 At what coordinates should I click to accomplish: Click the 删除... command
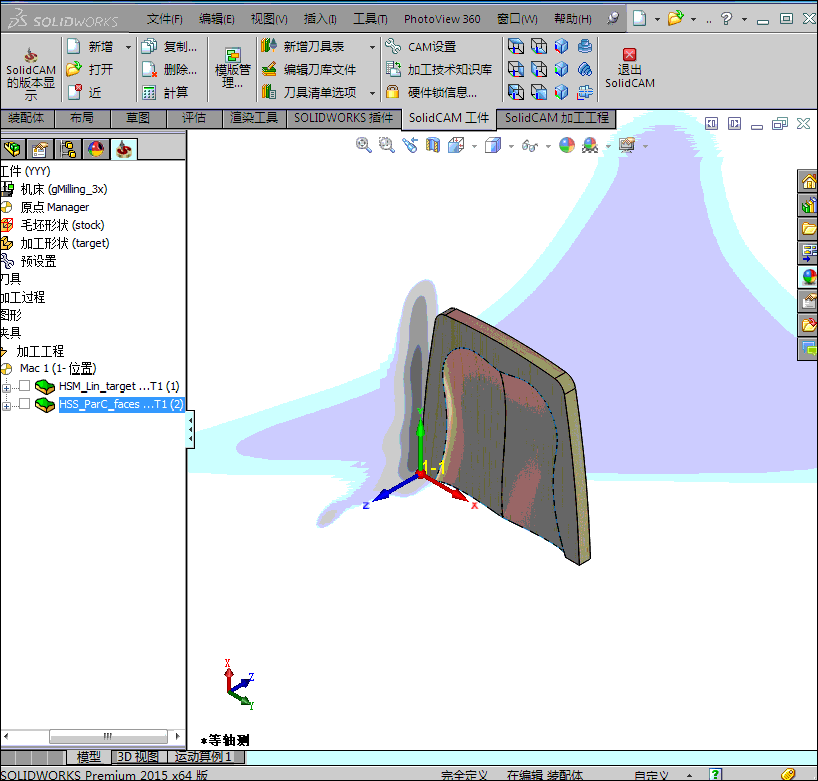170,69
